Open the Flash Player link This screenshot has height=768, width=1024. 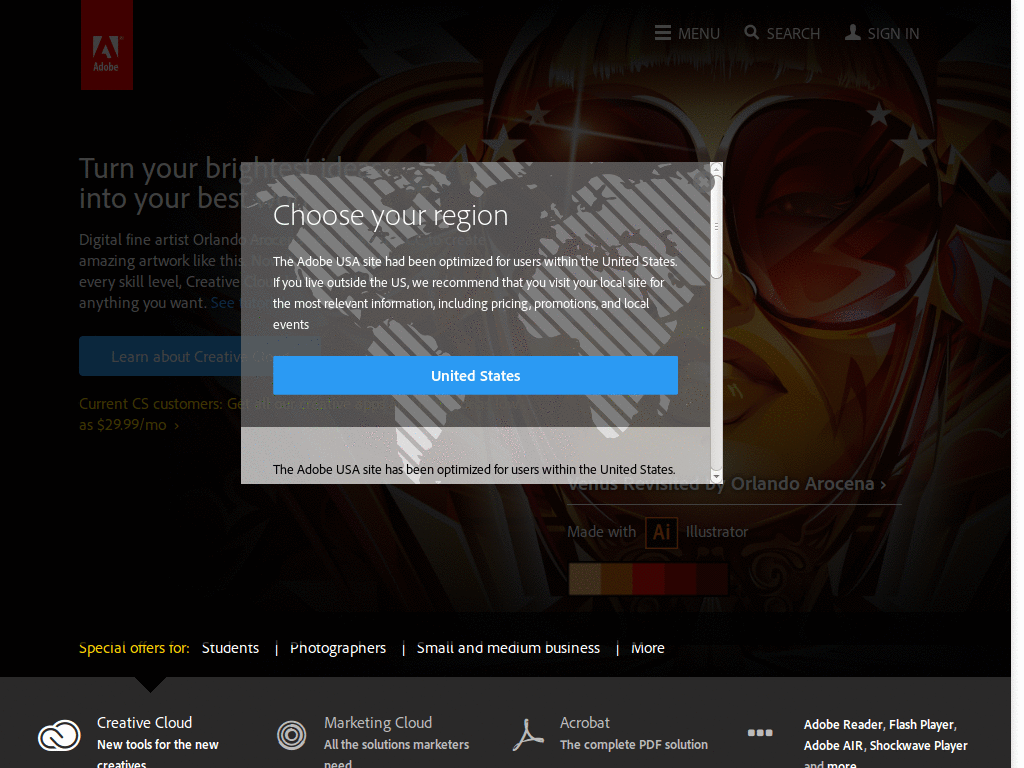(x=921, y=724)
